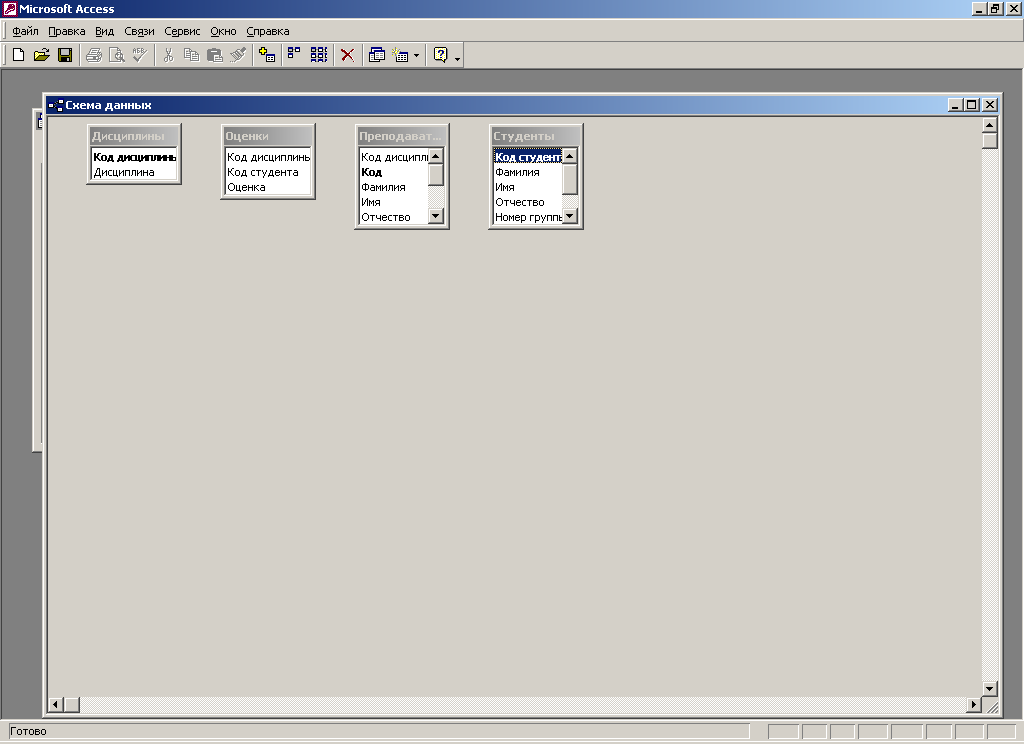This screenshot has height=744, width=1024.
Task: Click the Spelling check icon
Action: tap(139, 55)
